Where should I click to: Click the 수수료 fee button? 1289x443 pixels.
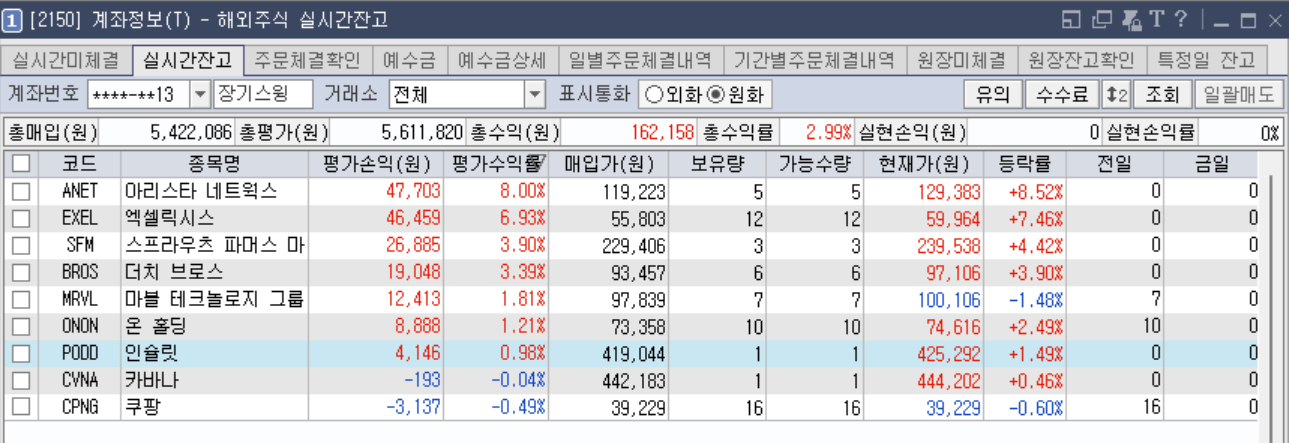(1061, 95)
